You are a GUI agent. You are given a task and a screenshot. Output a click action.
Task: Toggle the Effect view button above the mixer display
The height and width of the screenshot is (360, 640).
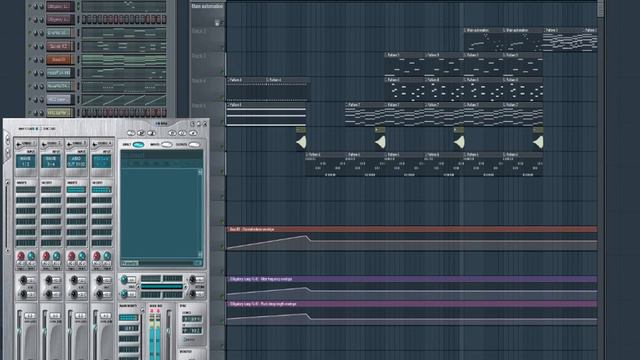coord(139,144)
